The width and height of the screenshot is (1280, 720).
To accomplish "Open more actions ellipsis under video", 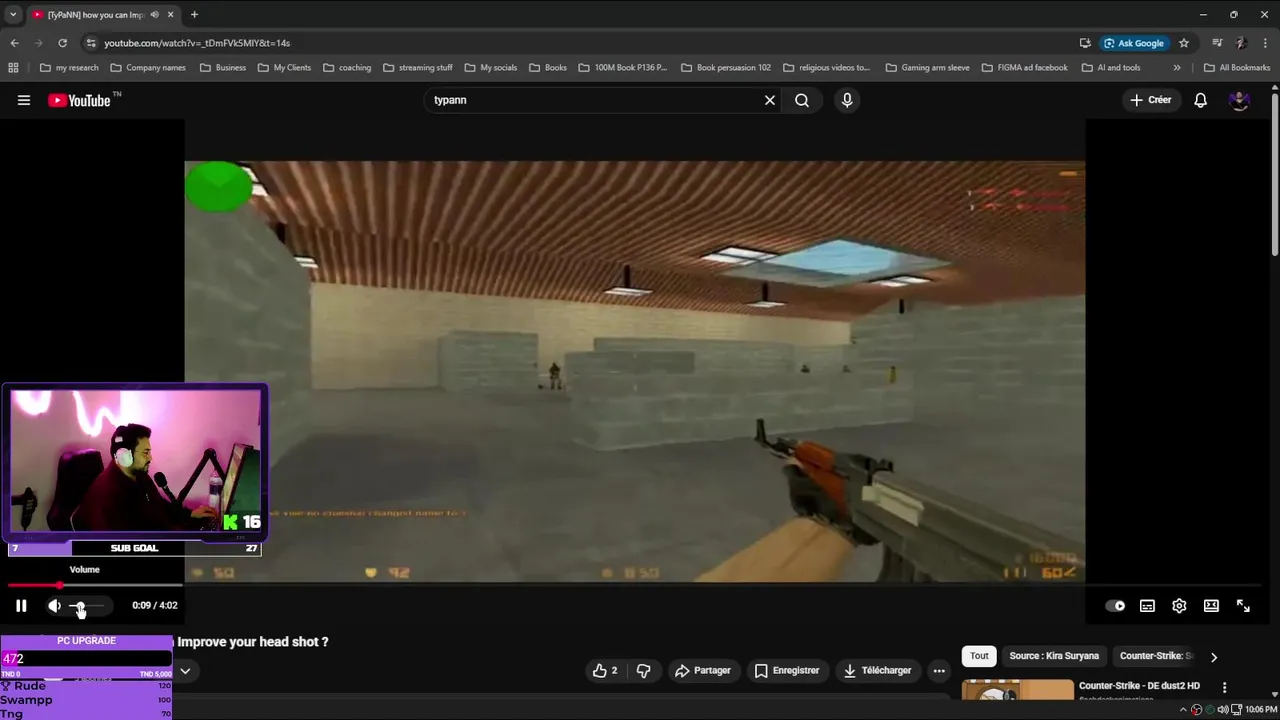I will coord(939,670).
